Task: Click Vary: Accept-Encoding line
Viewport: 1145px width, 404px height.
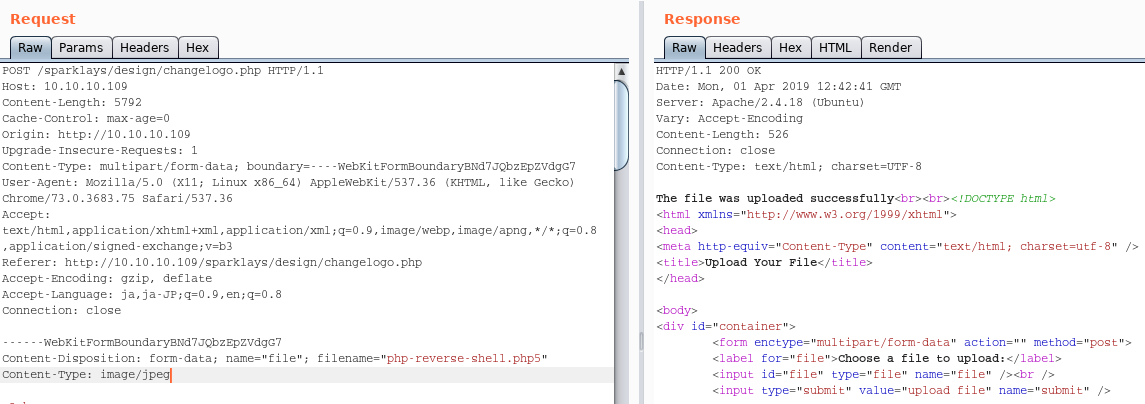Action: (729, 118)
